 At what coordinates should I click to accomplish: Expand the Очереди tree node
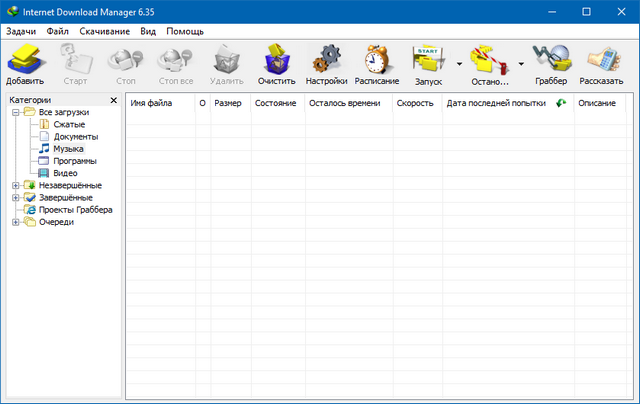click(x=16, y=222)
